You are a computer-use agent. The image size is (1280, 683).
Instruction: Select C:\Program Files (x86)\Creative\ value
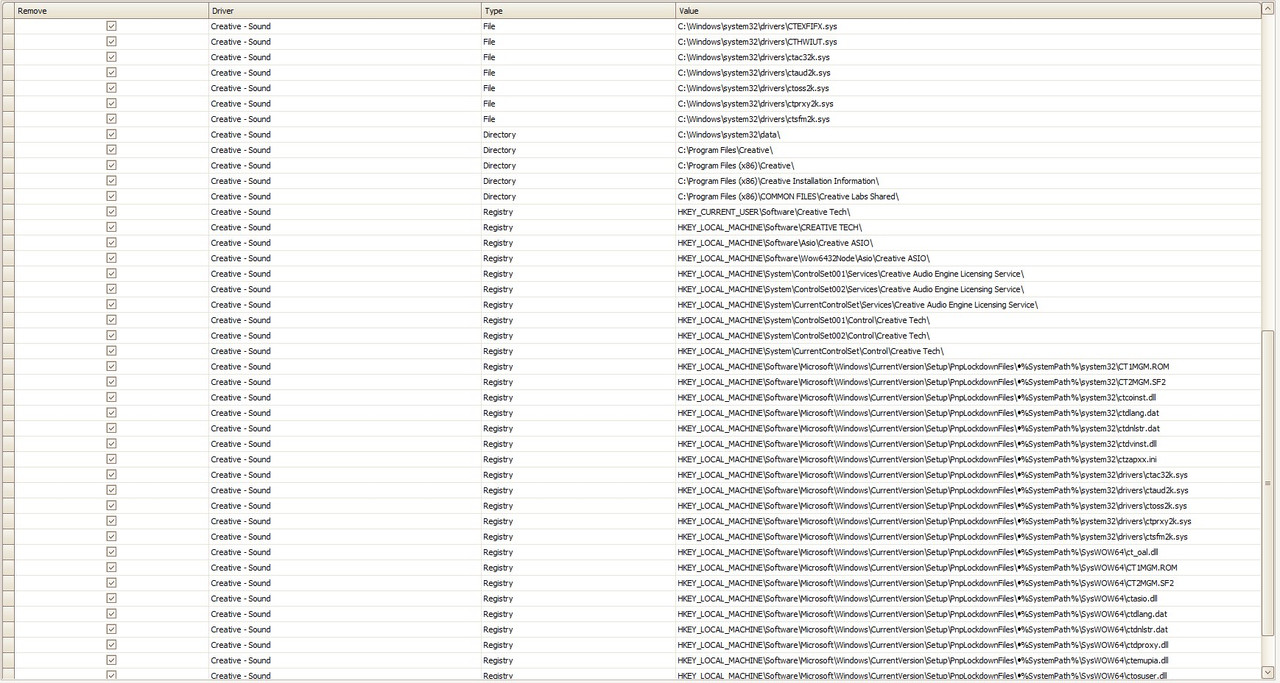[968, 165]
